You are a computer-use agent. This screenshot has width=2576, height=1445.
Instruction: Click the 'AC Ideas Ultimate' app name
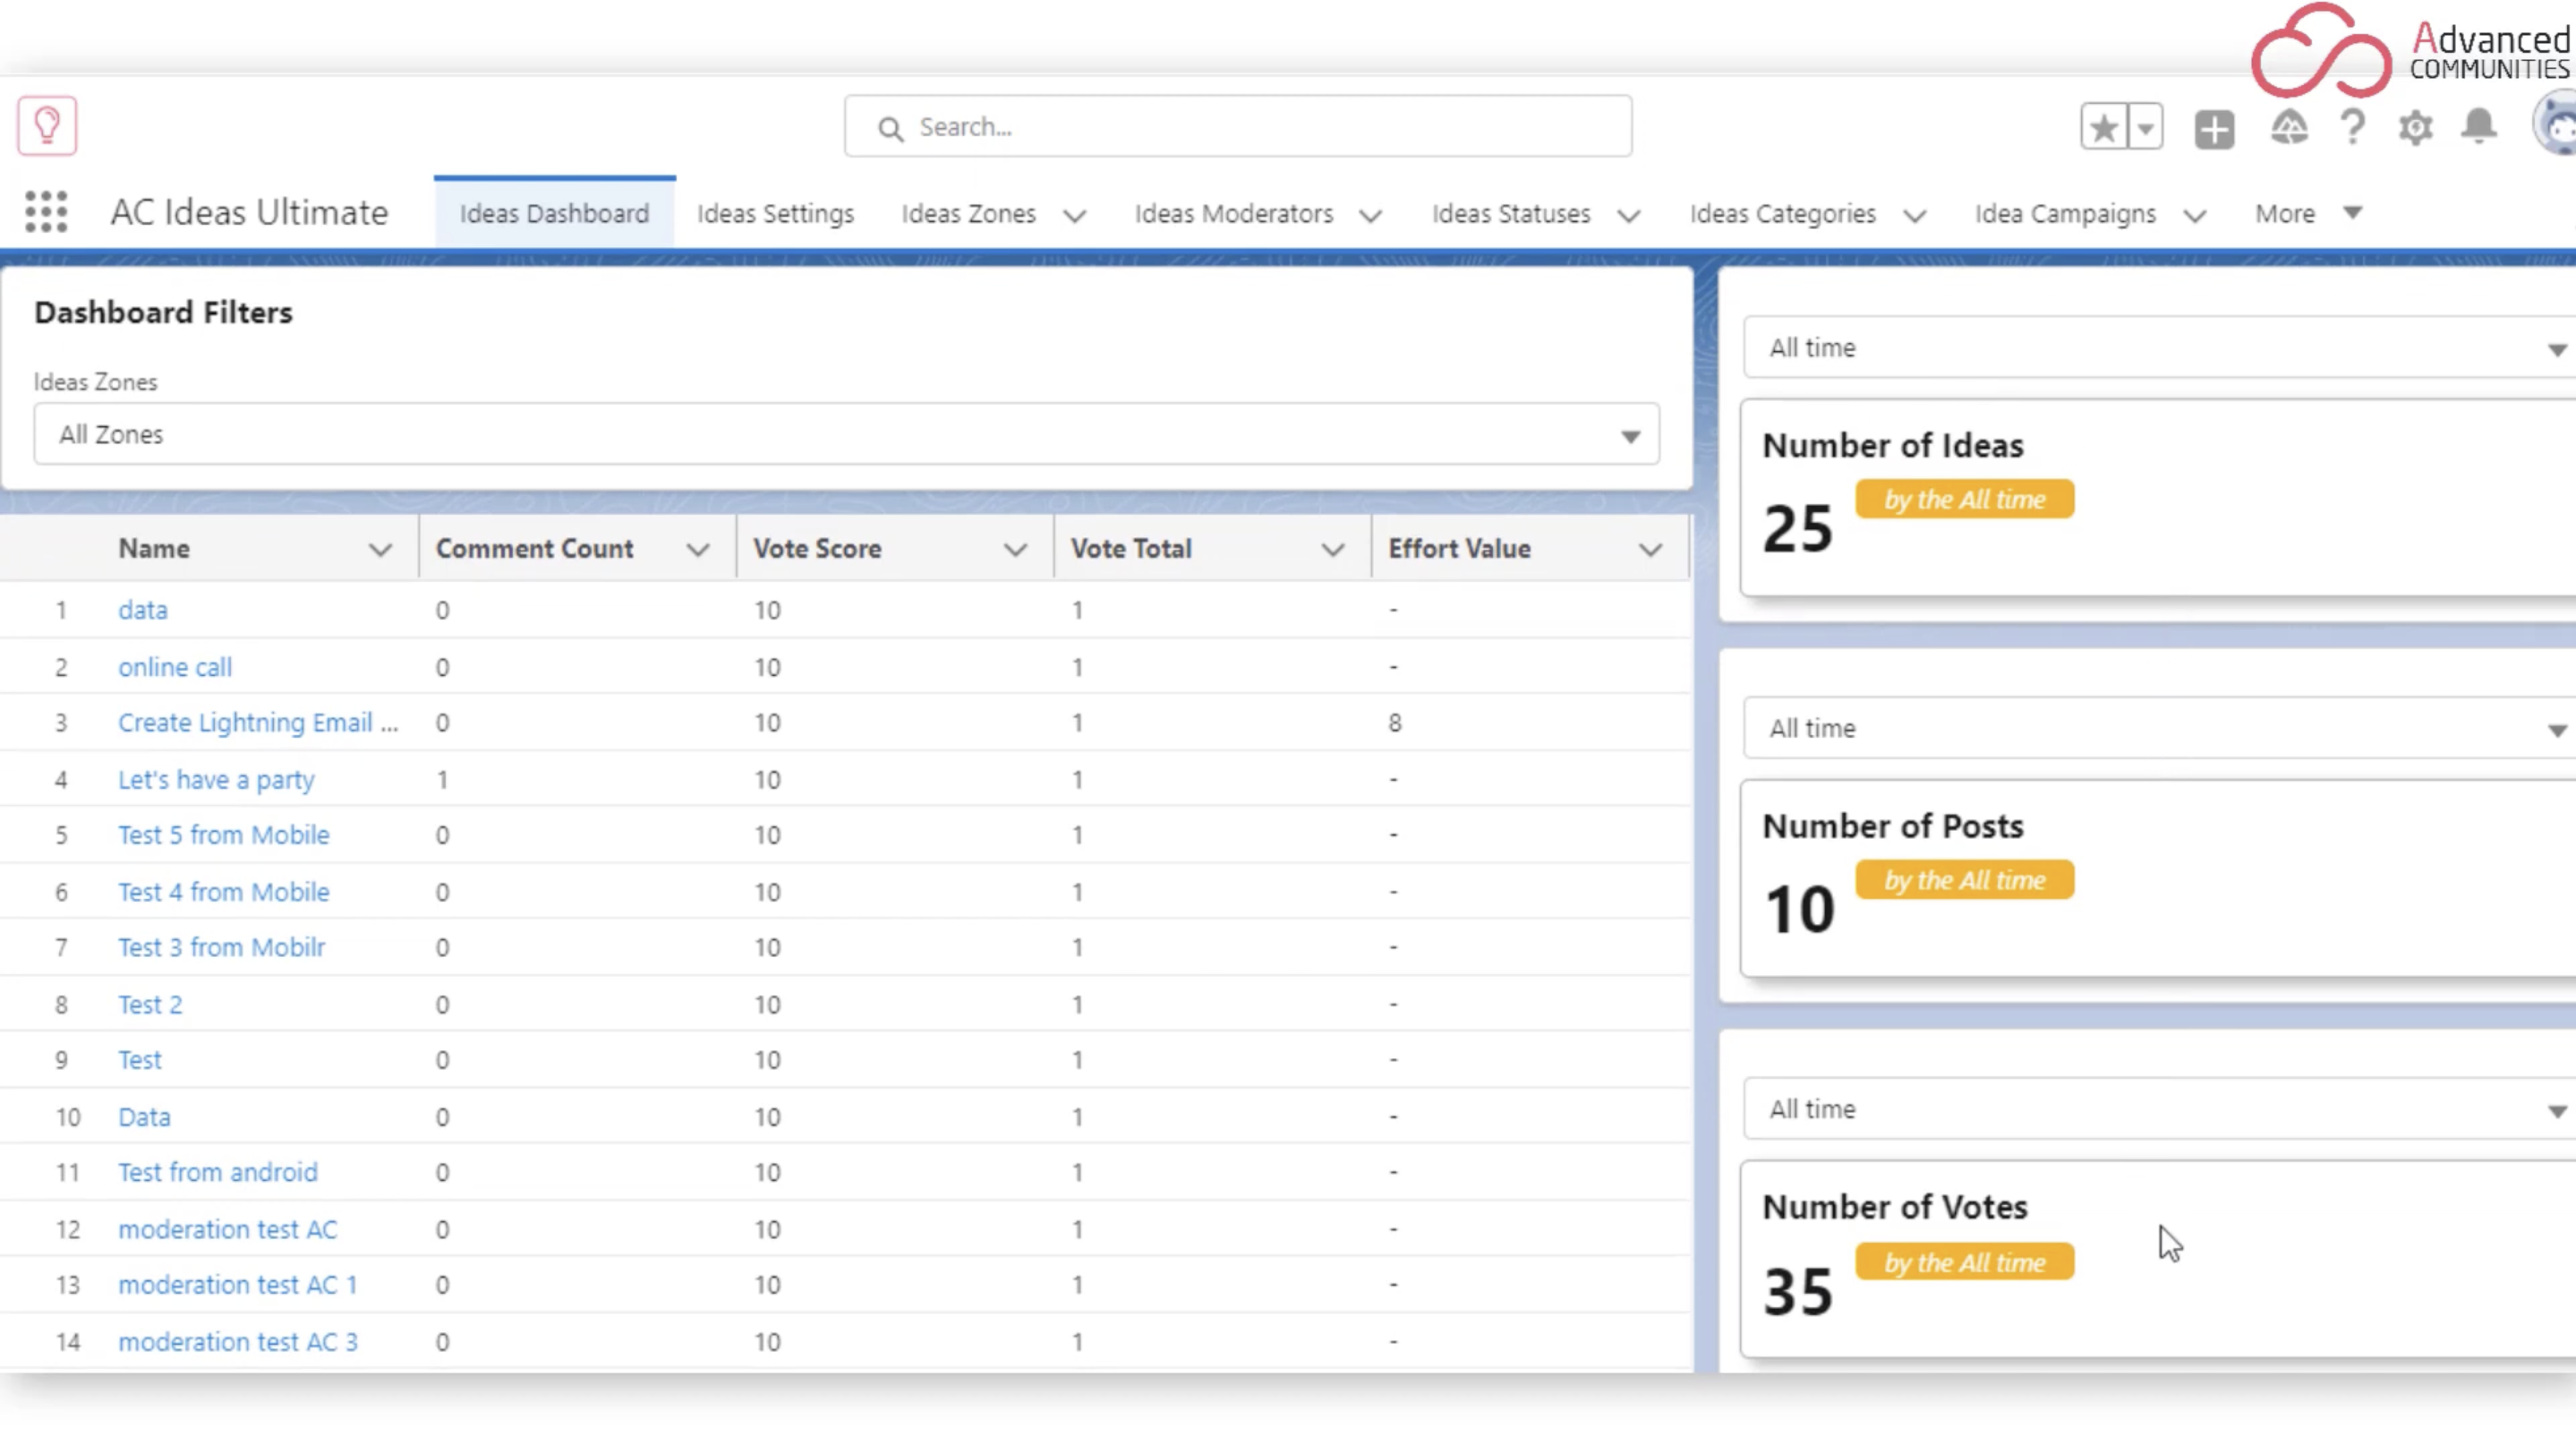click(249, 212)
